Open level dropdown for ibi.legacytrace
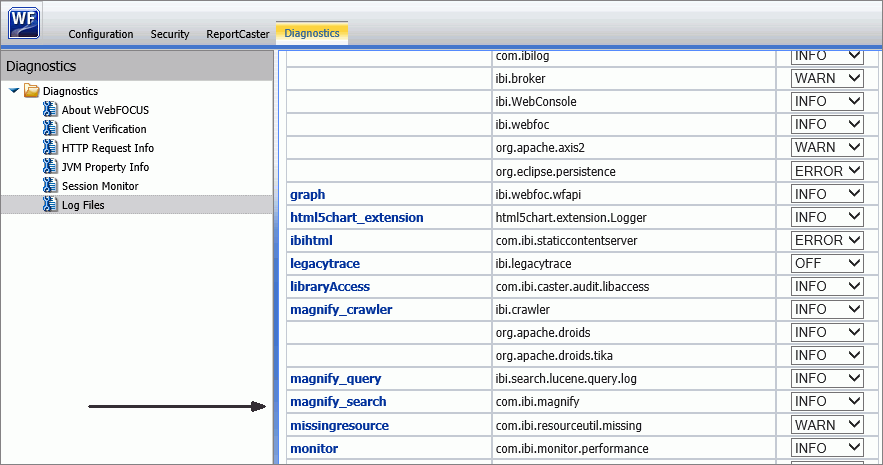The height and width of the screenshot is (465, 883). pyautogui.click(x=827, y=263)
